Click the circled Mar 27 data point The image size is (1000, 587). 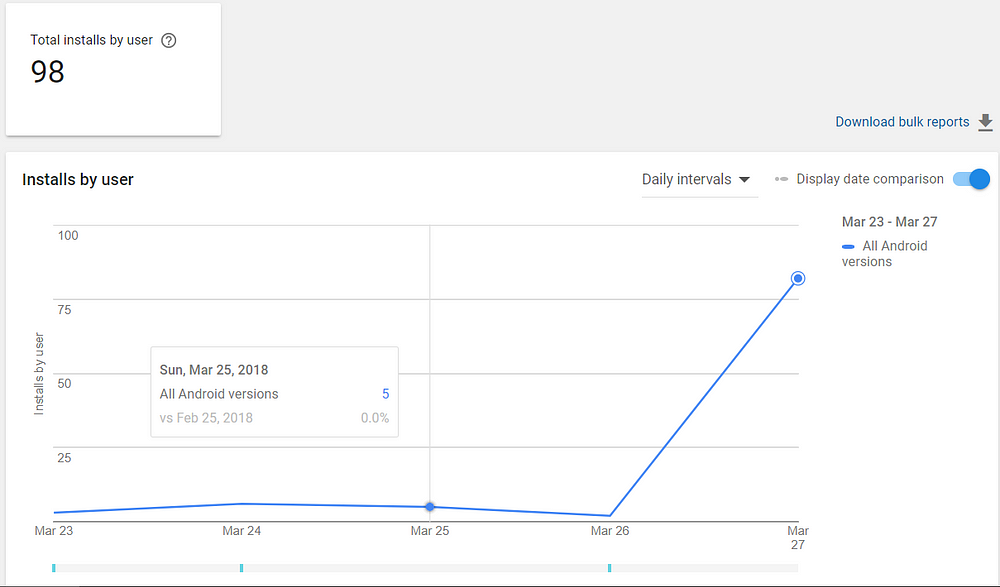point(798,278)
